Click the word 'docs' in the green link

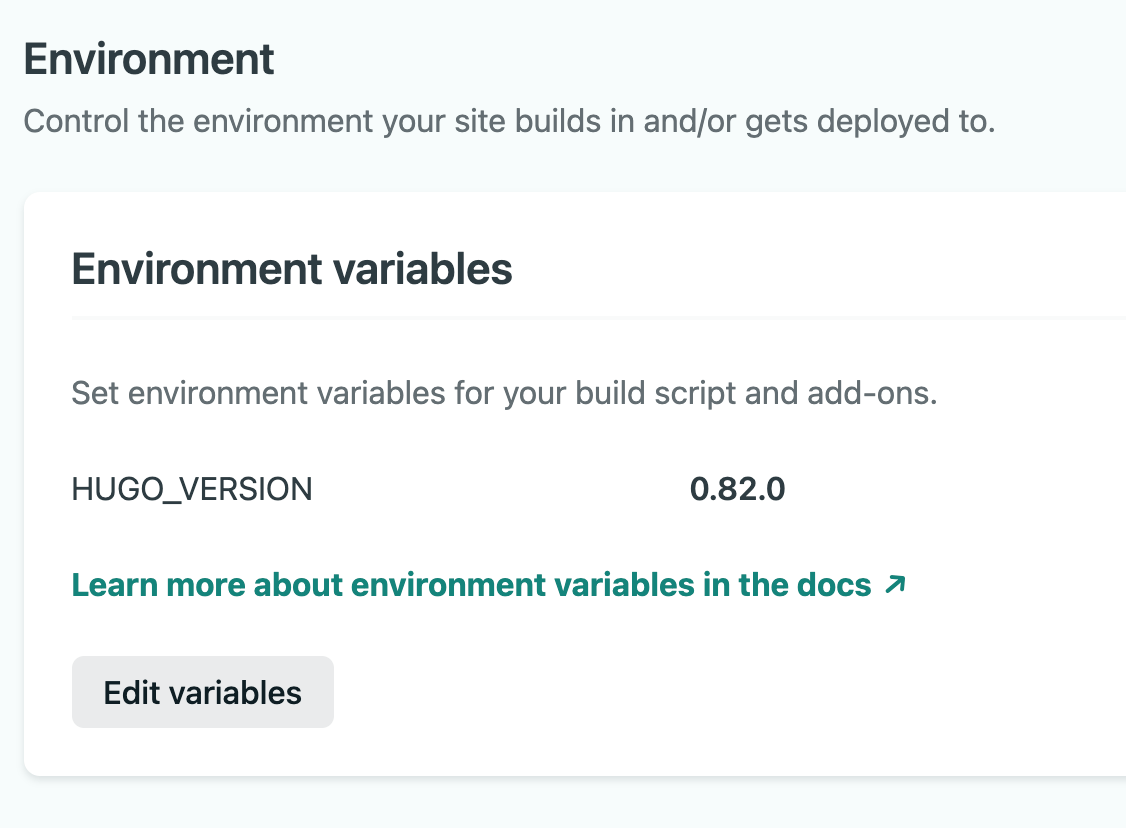click(x=836, y=585)
